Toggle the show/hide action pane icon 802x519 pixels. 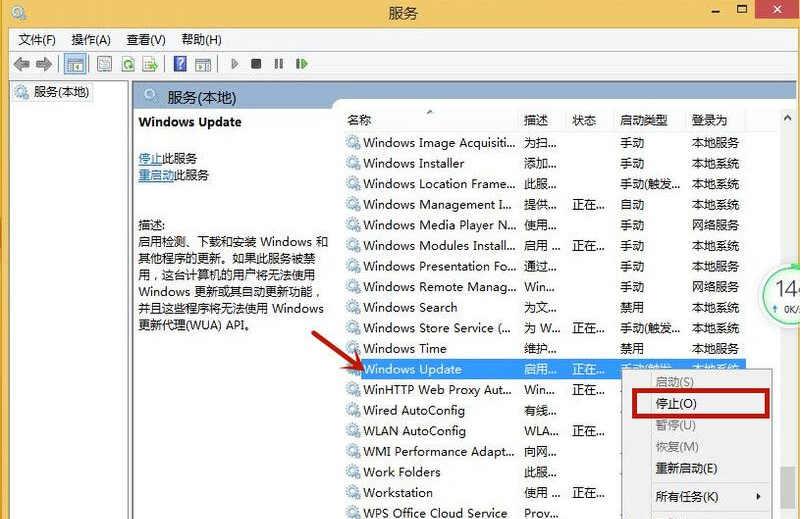[x=203, y=64]
